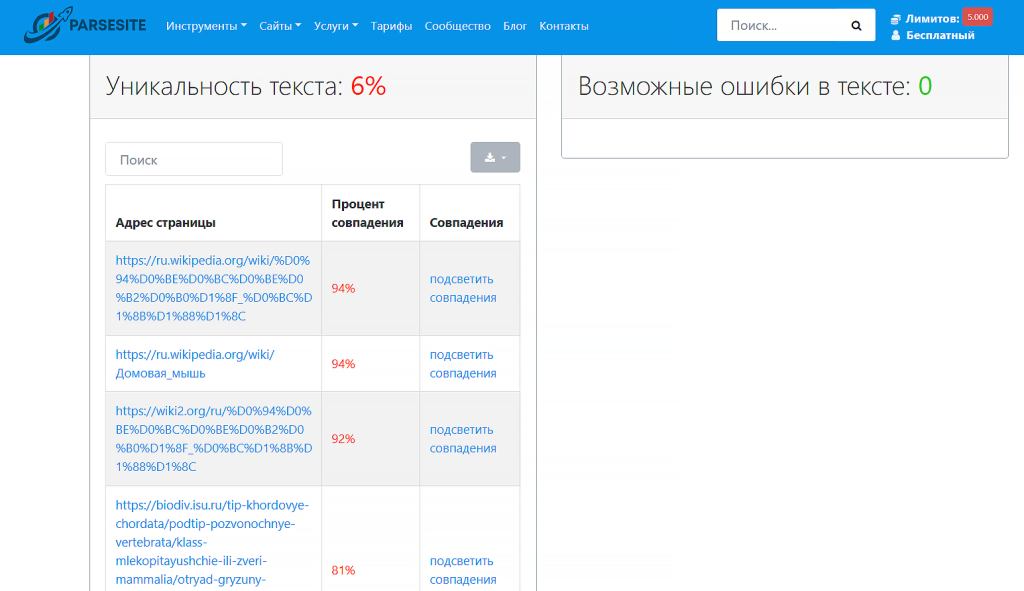
Task: Open the encoded ru.wikipedia.org link
Action: coord(214,288)
